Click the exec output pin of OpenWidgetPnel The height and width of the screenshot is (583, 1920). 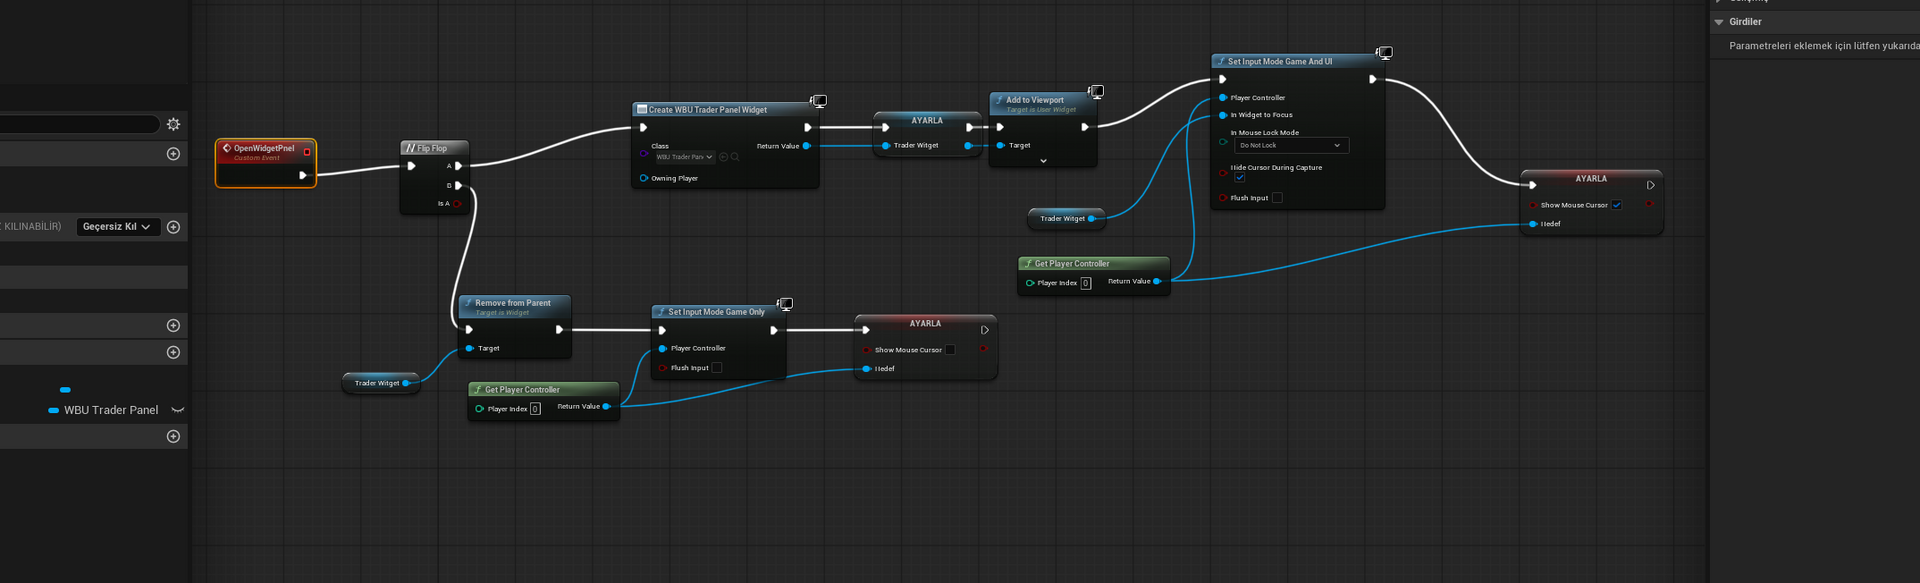coord(303,175)
